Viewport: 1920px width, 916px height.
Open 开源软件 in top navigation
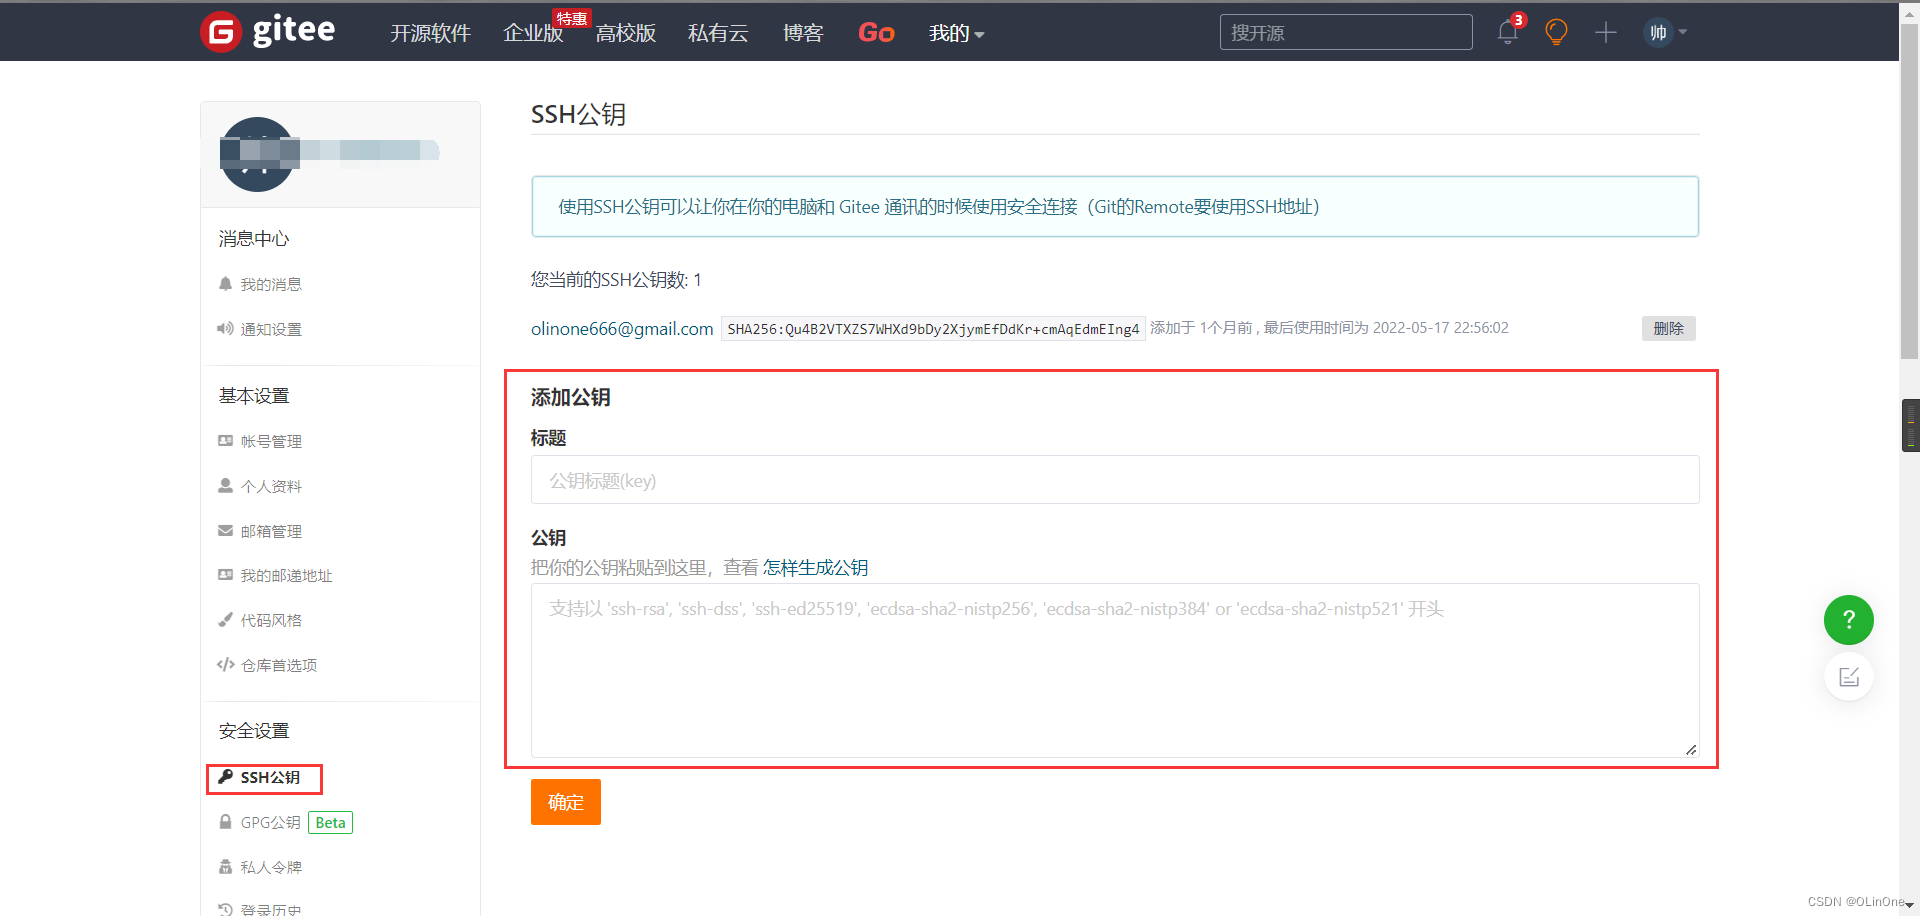pos(430,33)
